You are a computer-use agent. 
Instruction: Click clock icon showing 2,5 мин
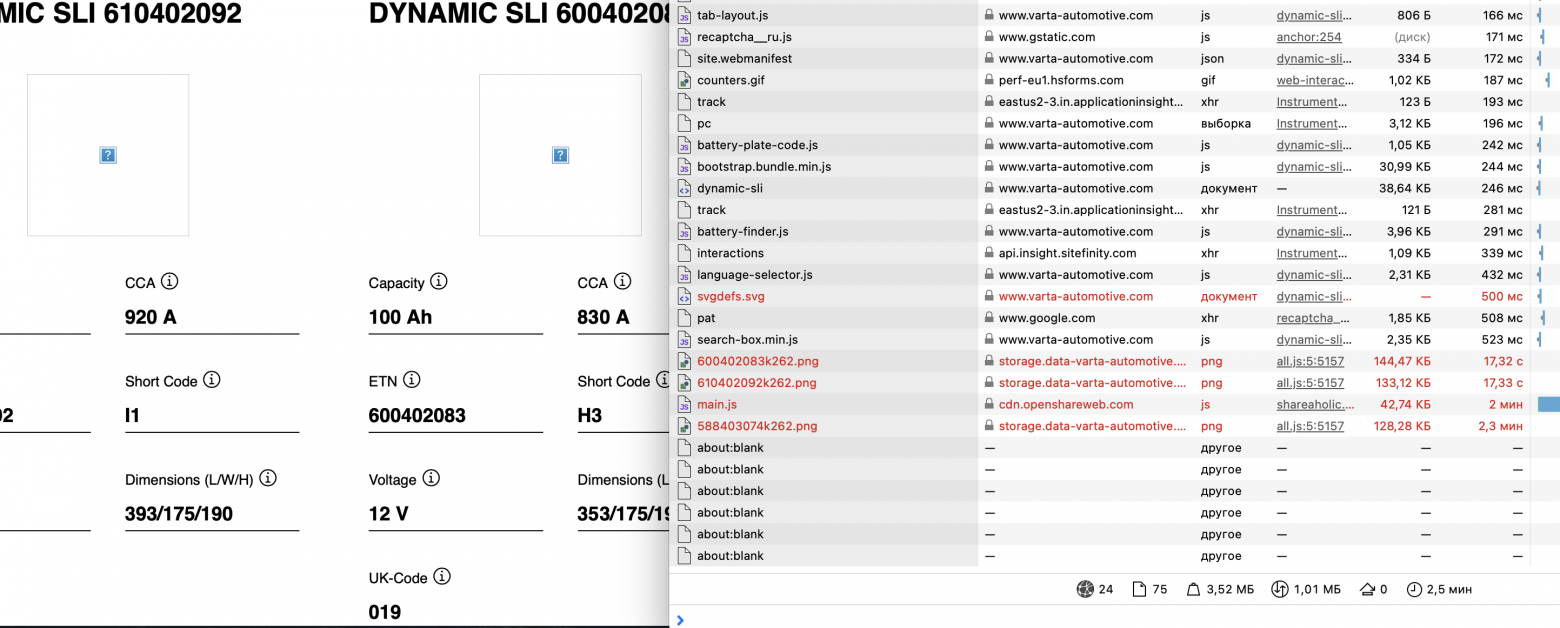[1414, 589]
